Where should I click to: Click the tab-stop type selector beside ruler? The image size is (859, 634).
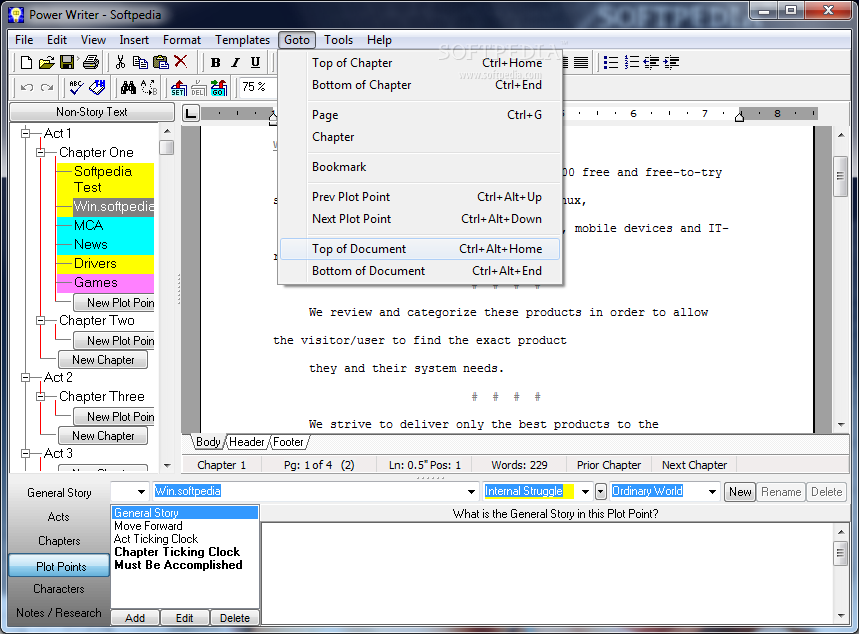tap(190, 113)
